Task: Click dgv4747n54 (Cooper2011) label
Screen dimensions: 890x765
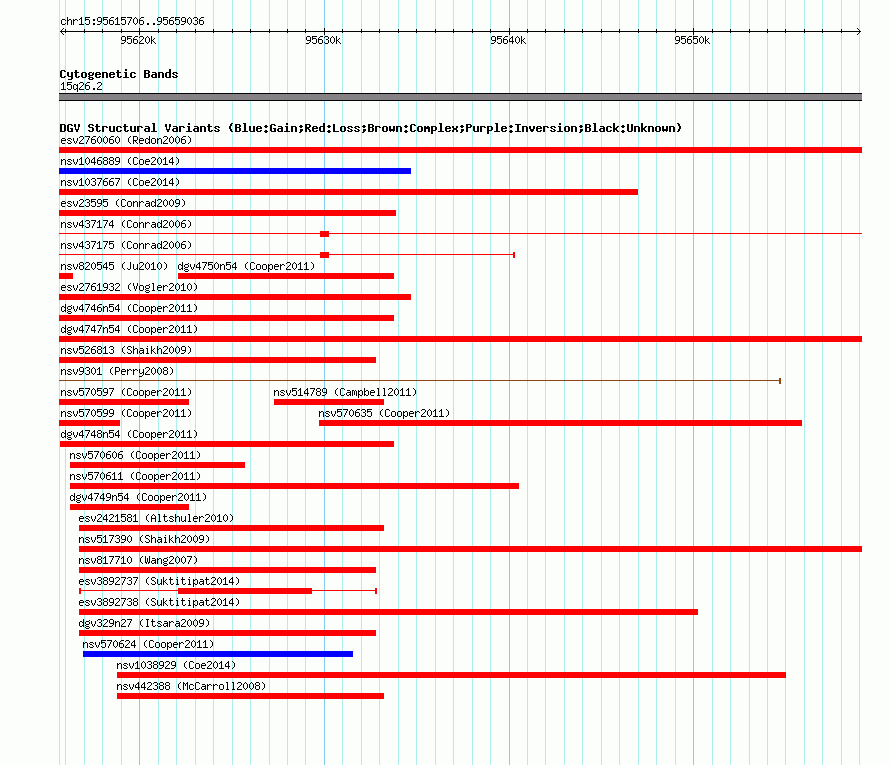Action: coord(129,329)
